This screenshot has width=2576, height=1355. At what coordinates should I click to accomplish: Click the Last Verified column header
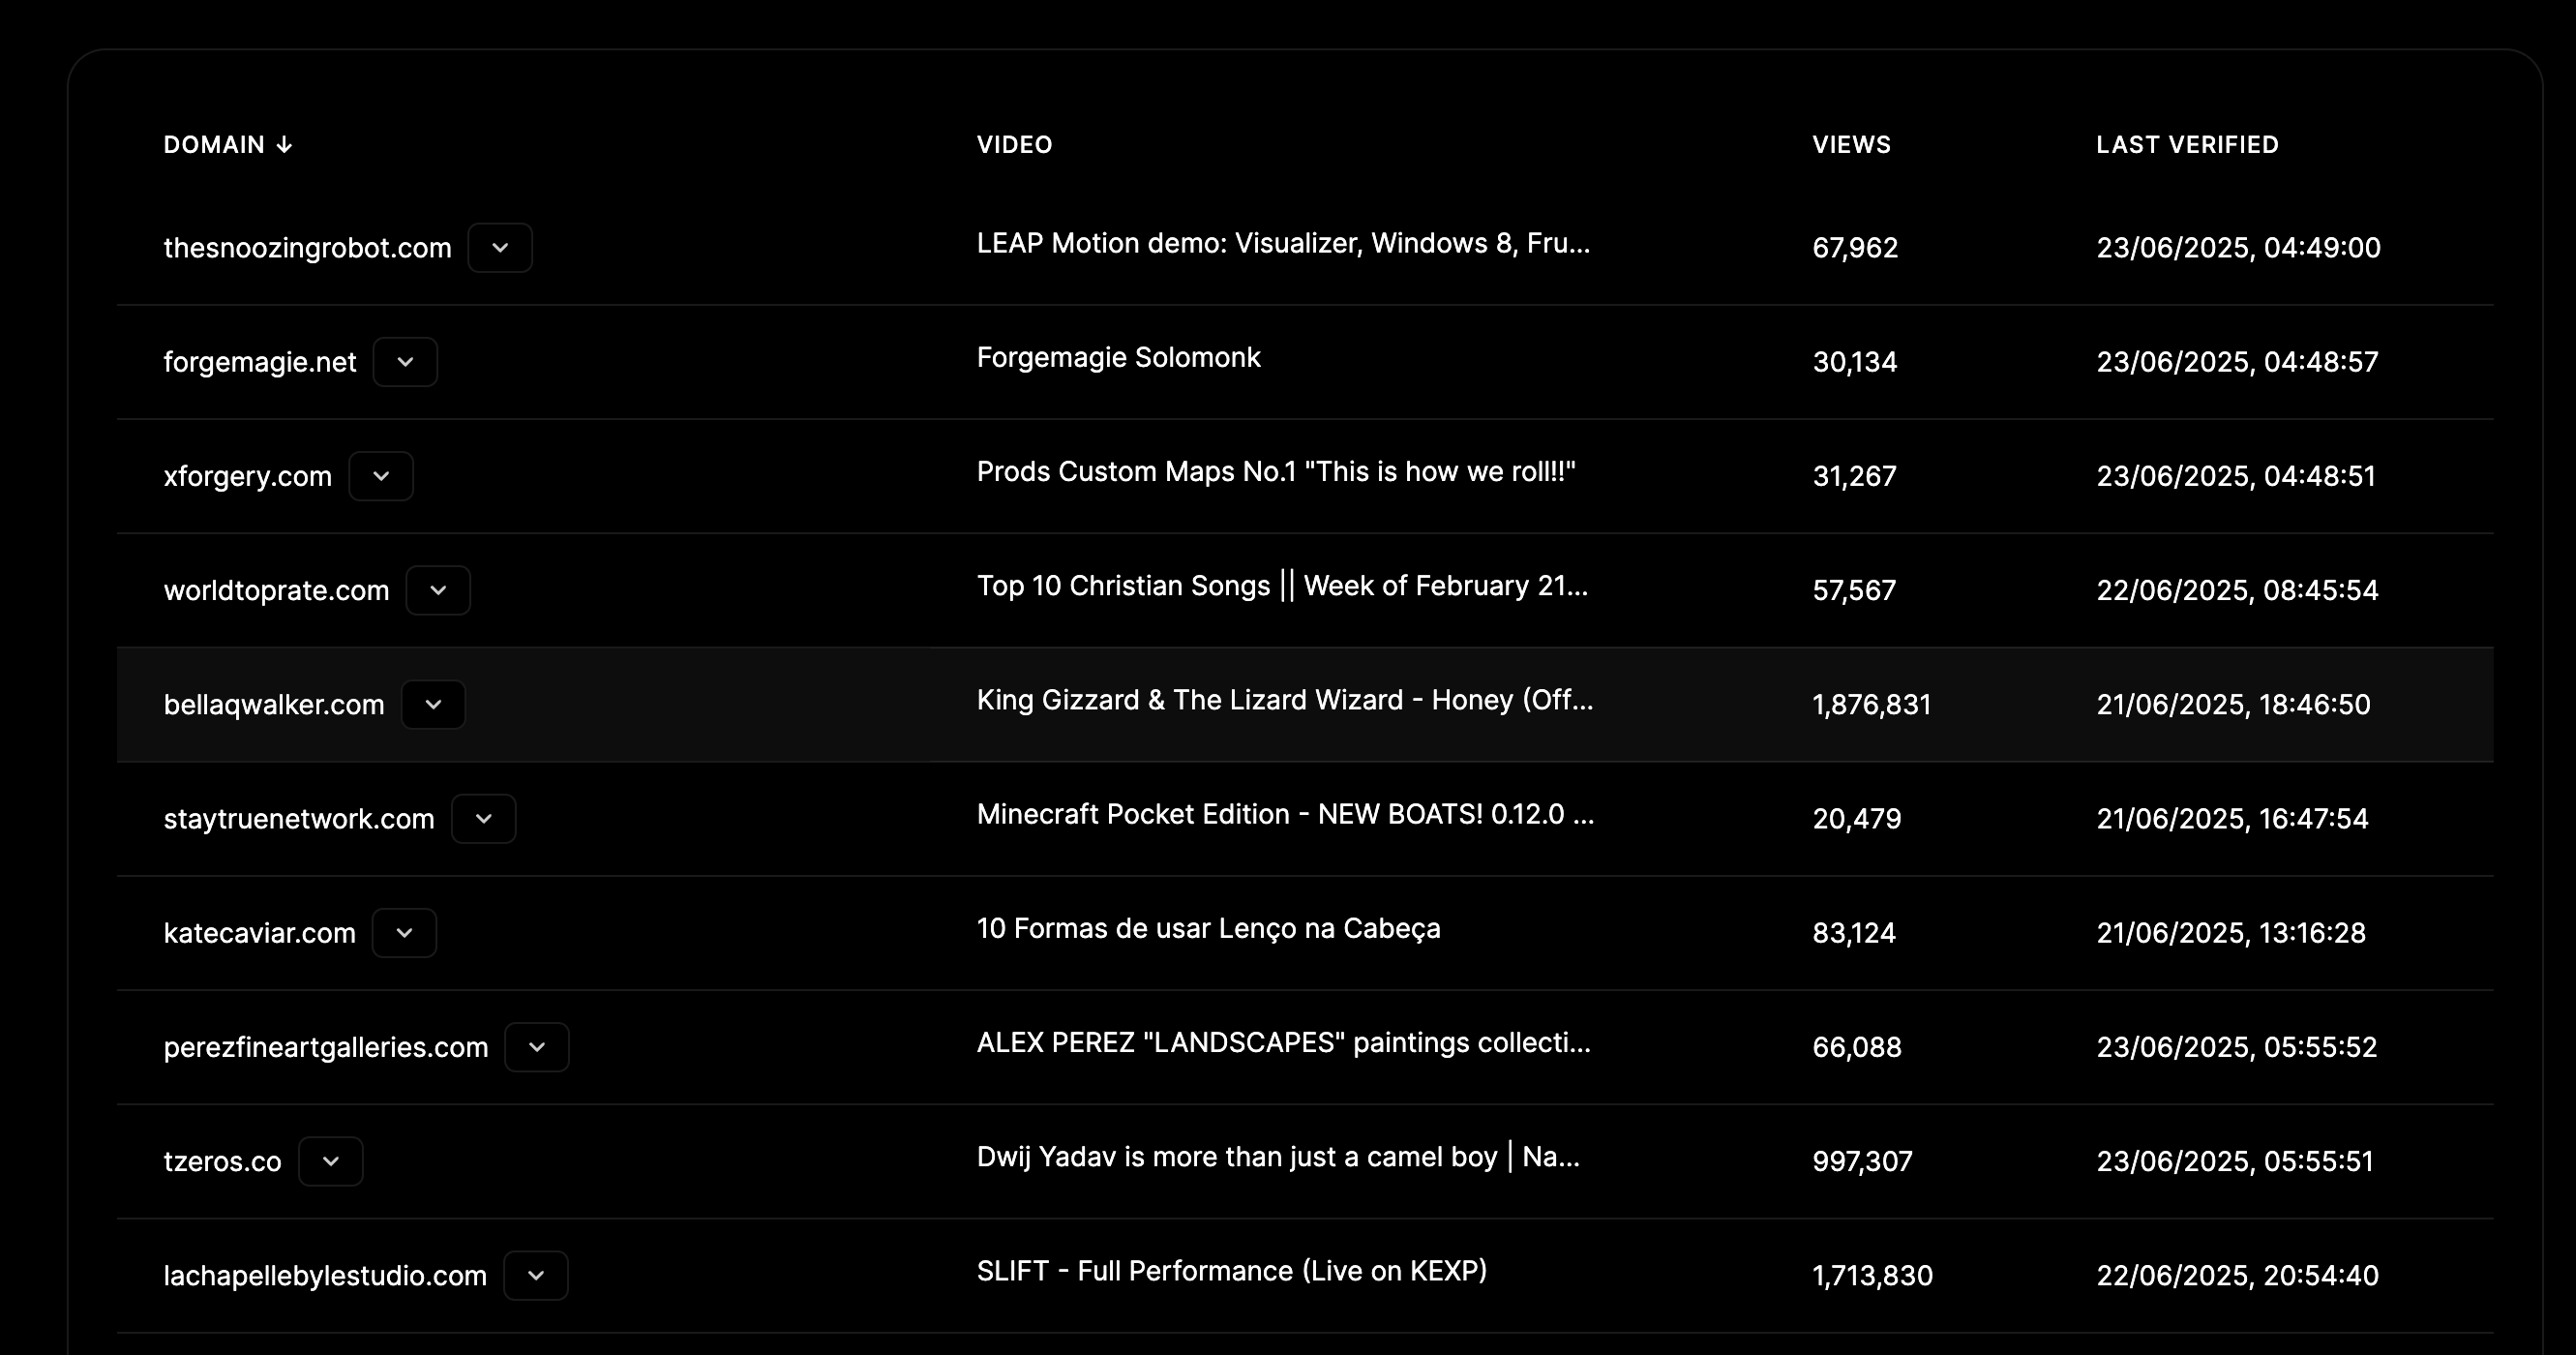click(x=2187, y=145)
